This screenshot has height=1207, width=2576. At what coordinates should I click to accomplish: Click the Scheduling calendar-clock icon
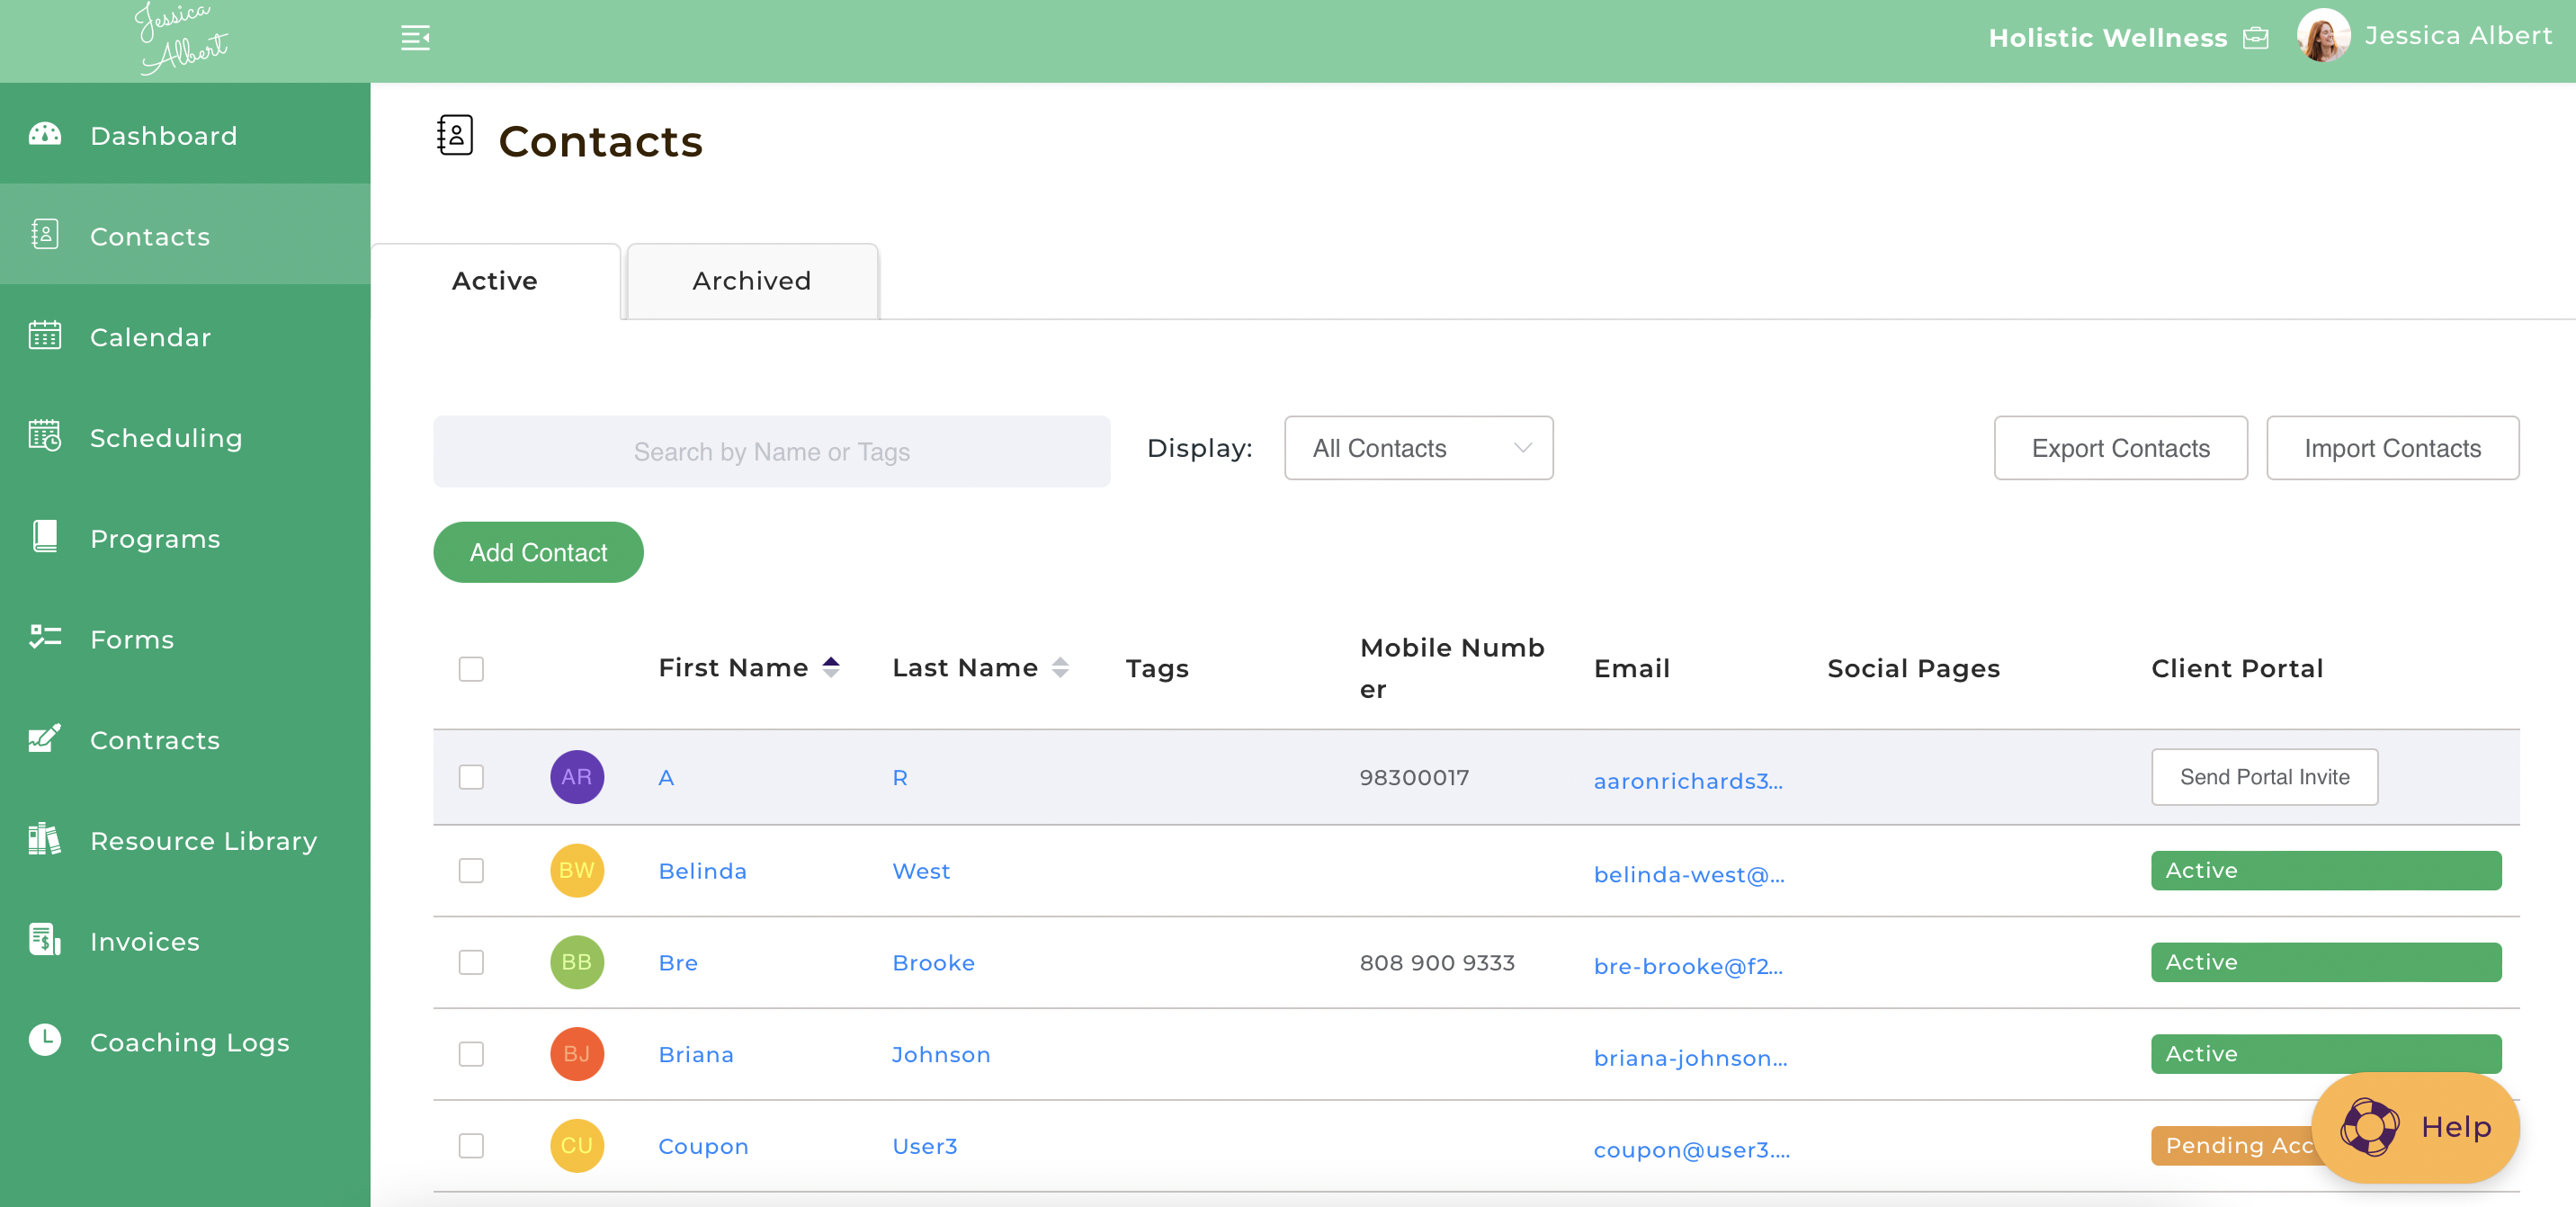click(45, 436)
